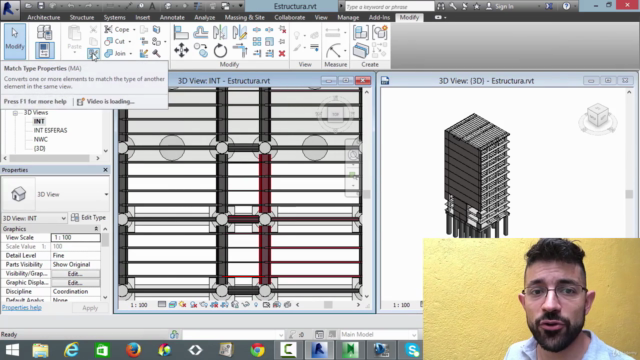640x360 pixels.
Task: Click Edit button for Visibility/Graphics row
Action: 75,273
